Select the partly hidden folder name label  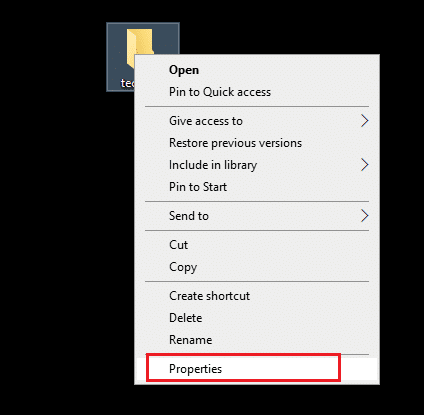pyautogui.click(x=127, y=83)
